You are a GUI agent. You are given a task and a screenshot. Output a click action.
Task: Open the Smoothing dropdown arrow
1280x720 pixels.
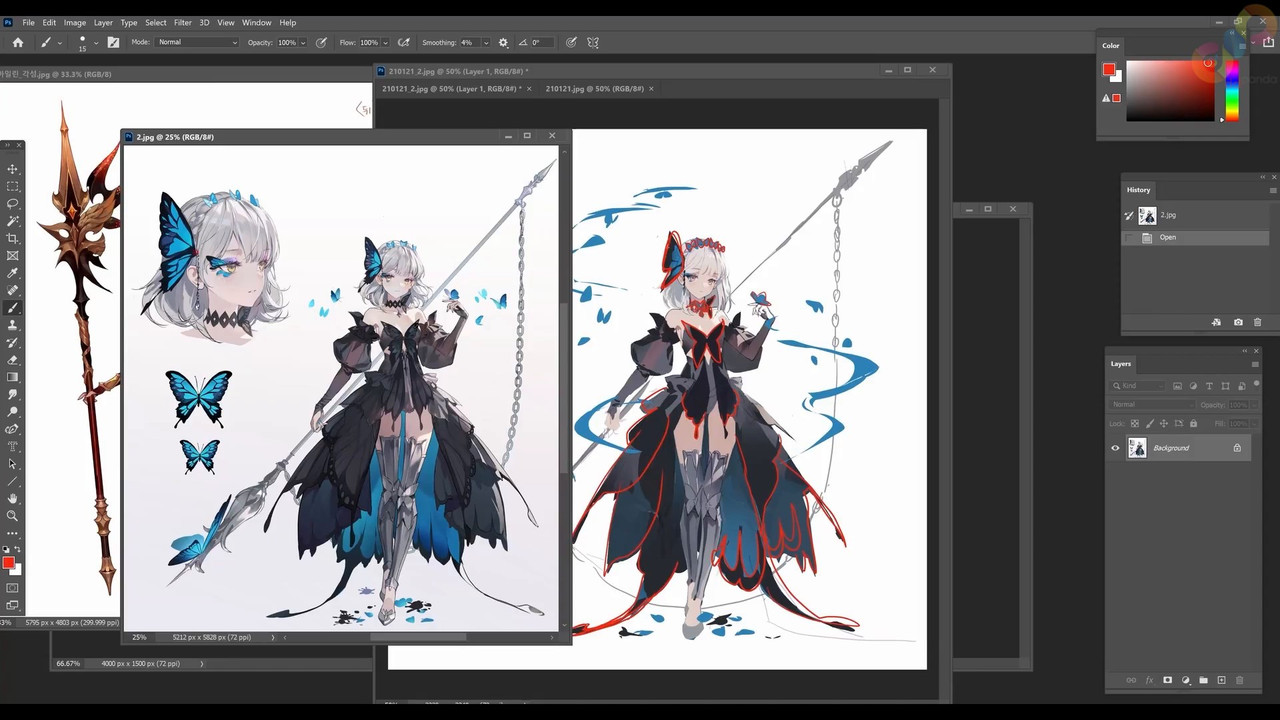486,42
